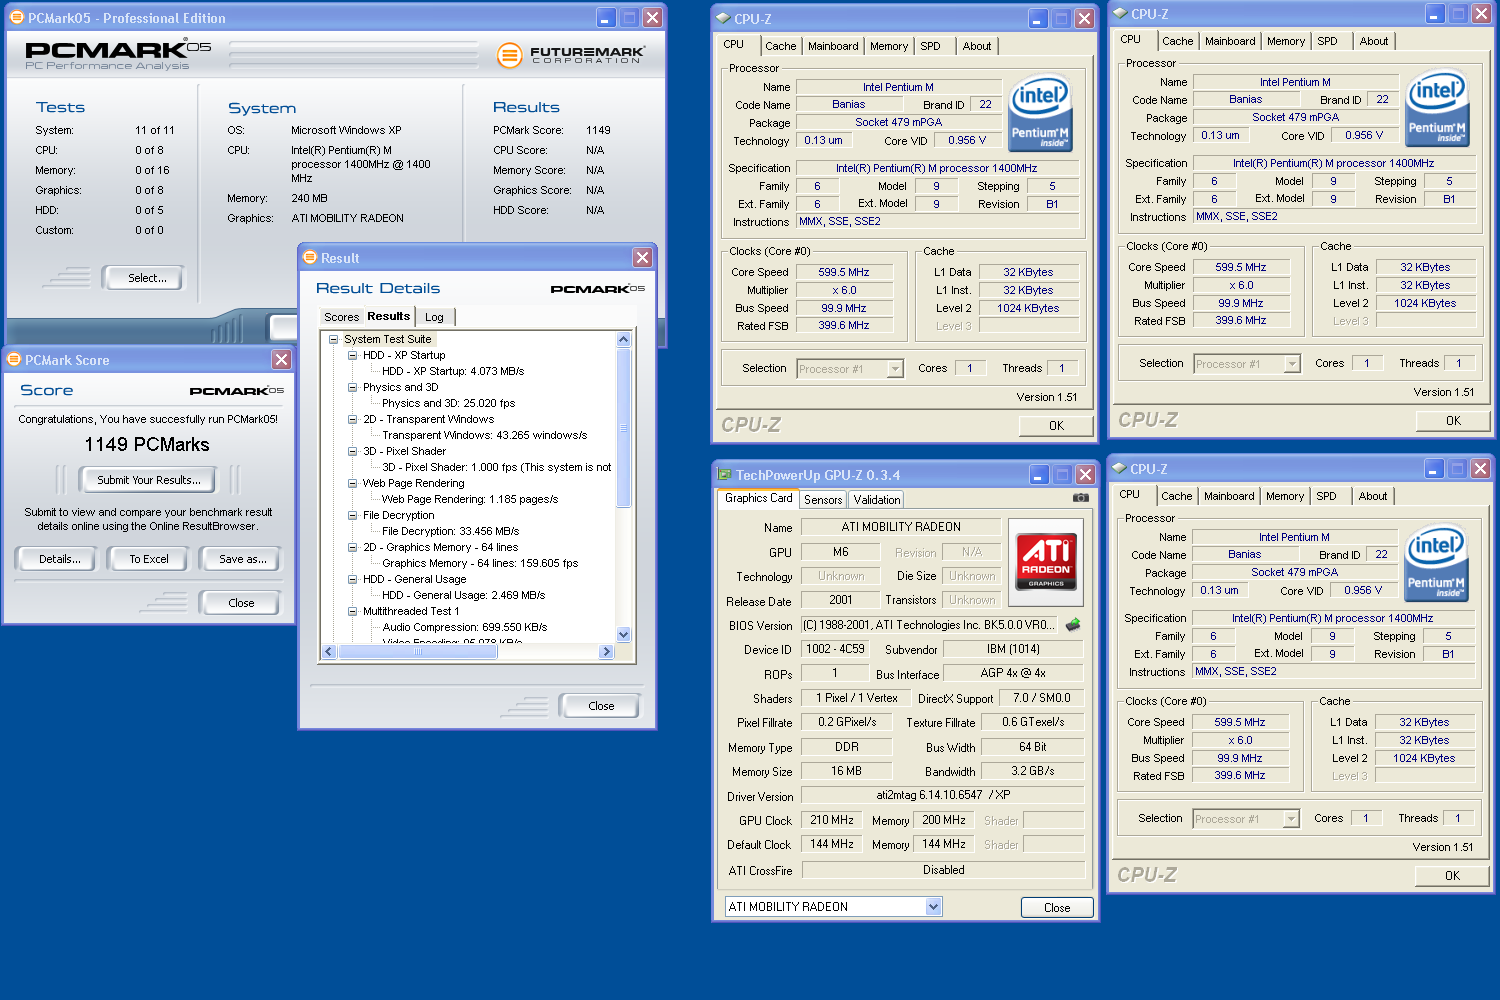1500x1000 pixels.
Task: Select the 'HDD - General Usage: 2.469 MB/s' row
Action: tap(463, 595)
